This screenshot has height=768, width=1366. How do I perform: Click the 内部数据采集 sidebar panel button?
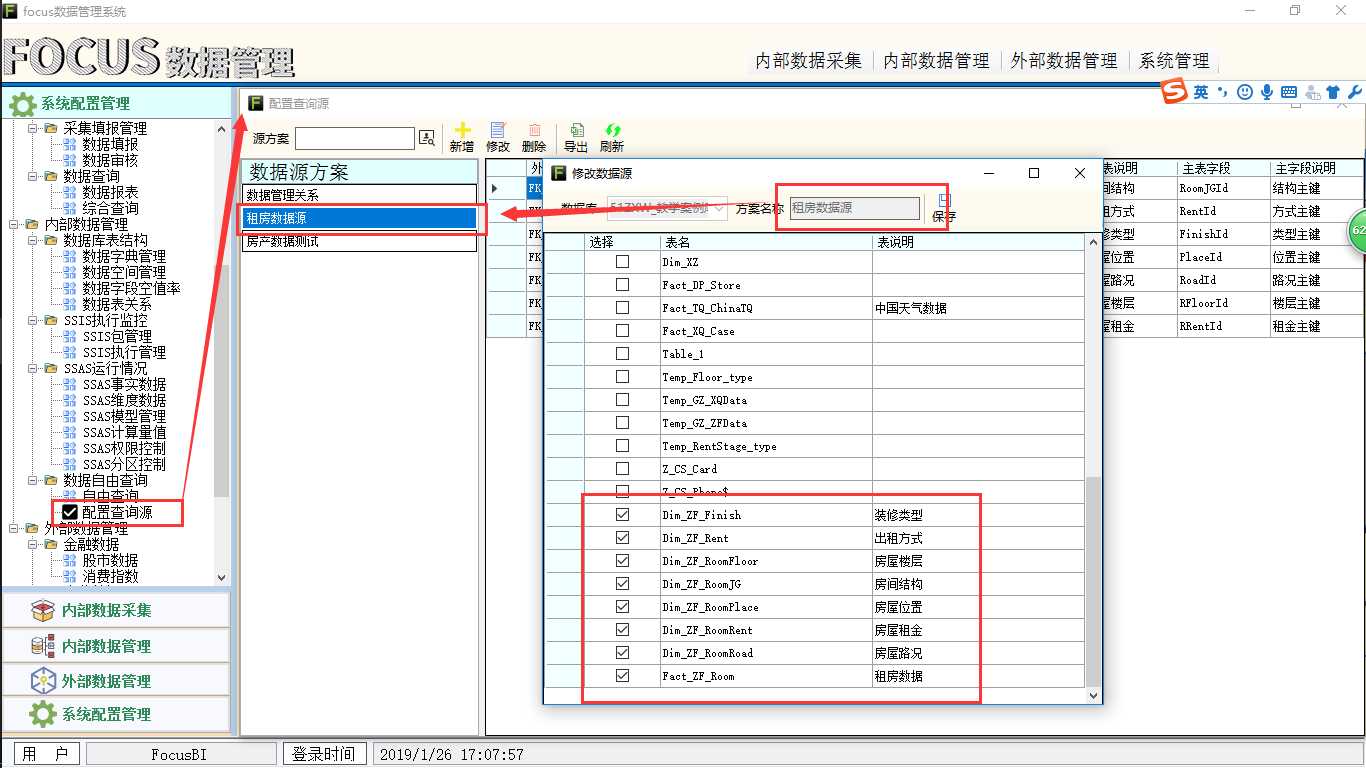click(x=116, y=610)
